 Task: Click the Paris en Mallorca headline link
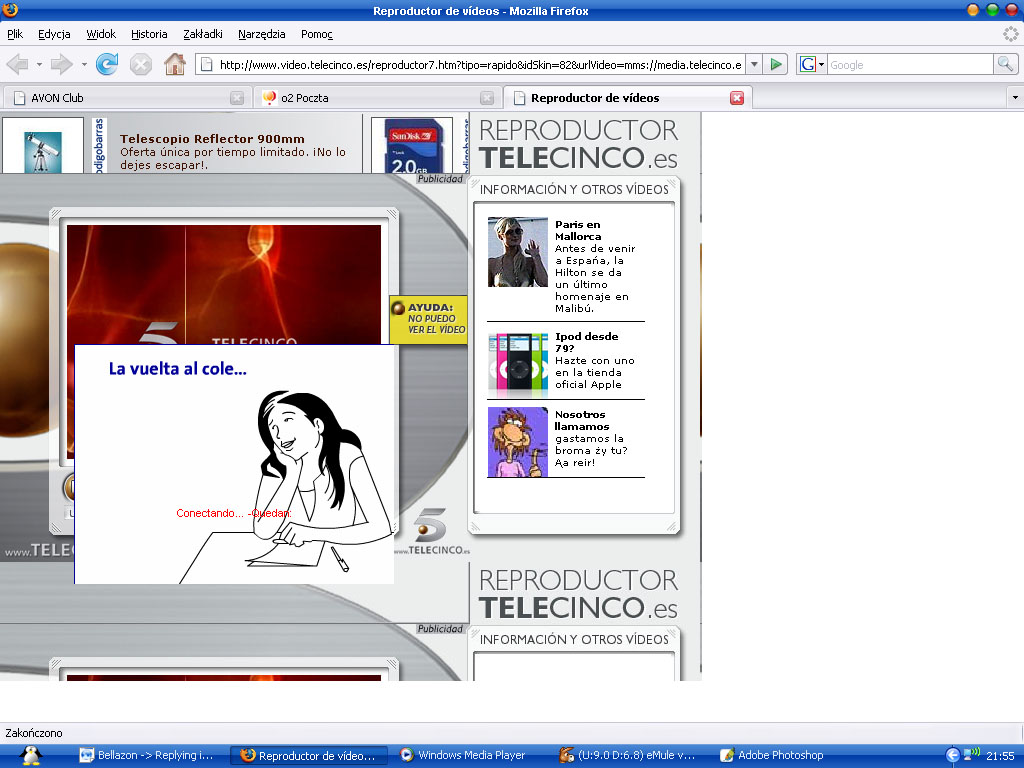(x=578, y=230)
